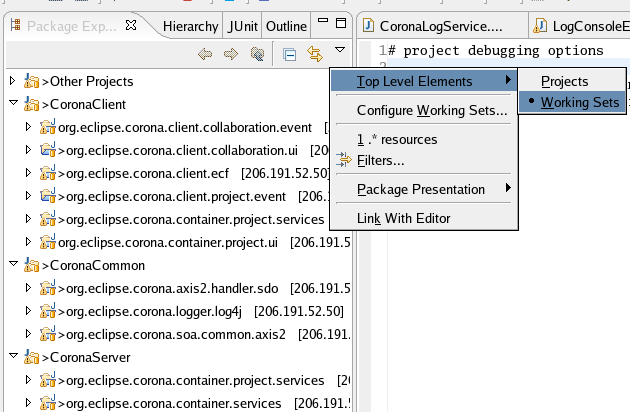Screen dimensions: 630x412
Task: Click the org.eclipse.corona.axis2.handler.sdo project icon
Action: [47, 287]
